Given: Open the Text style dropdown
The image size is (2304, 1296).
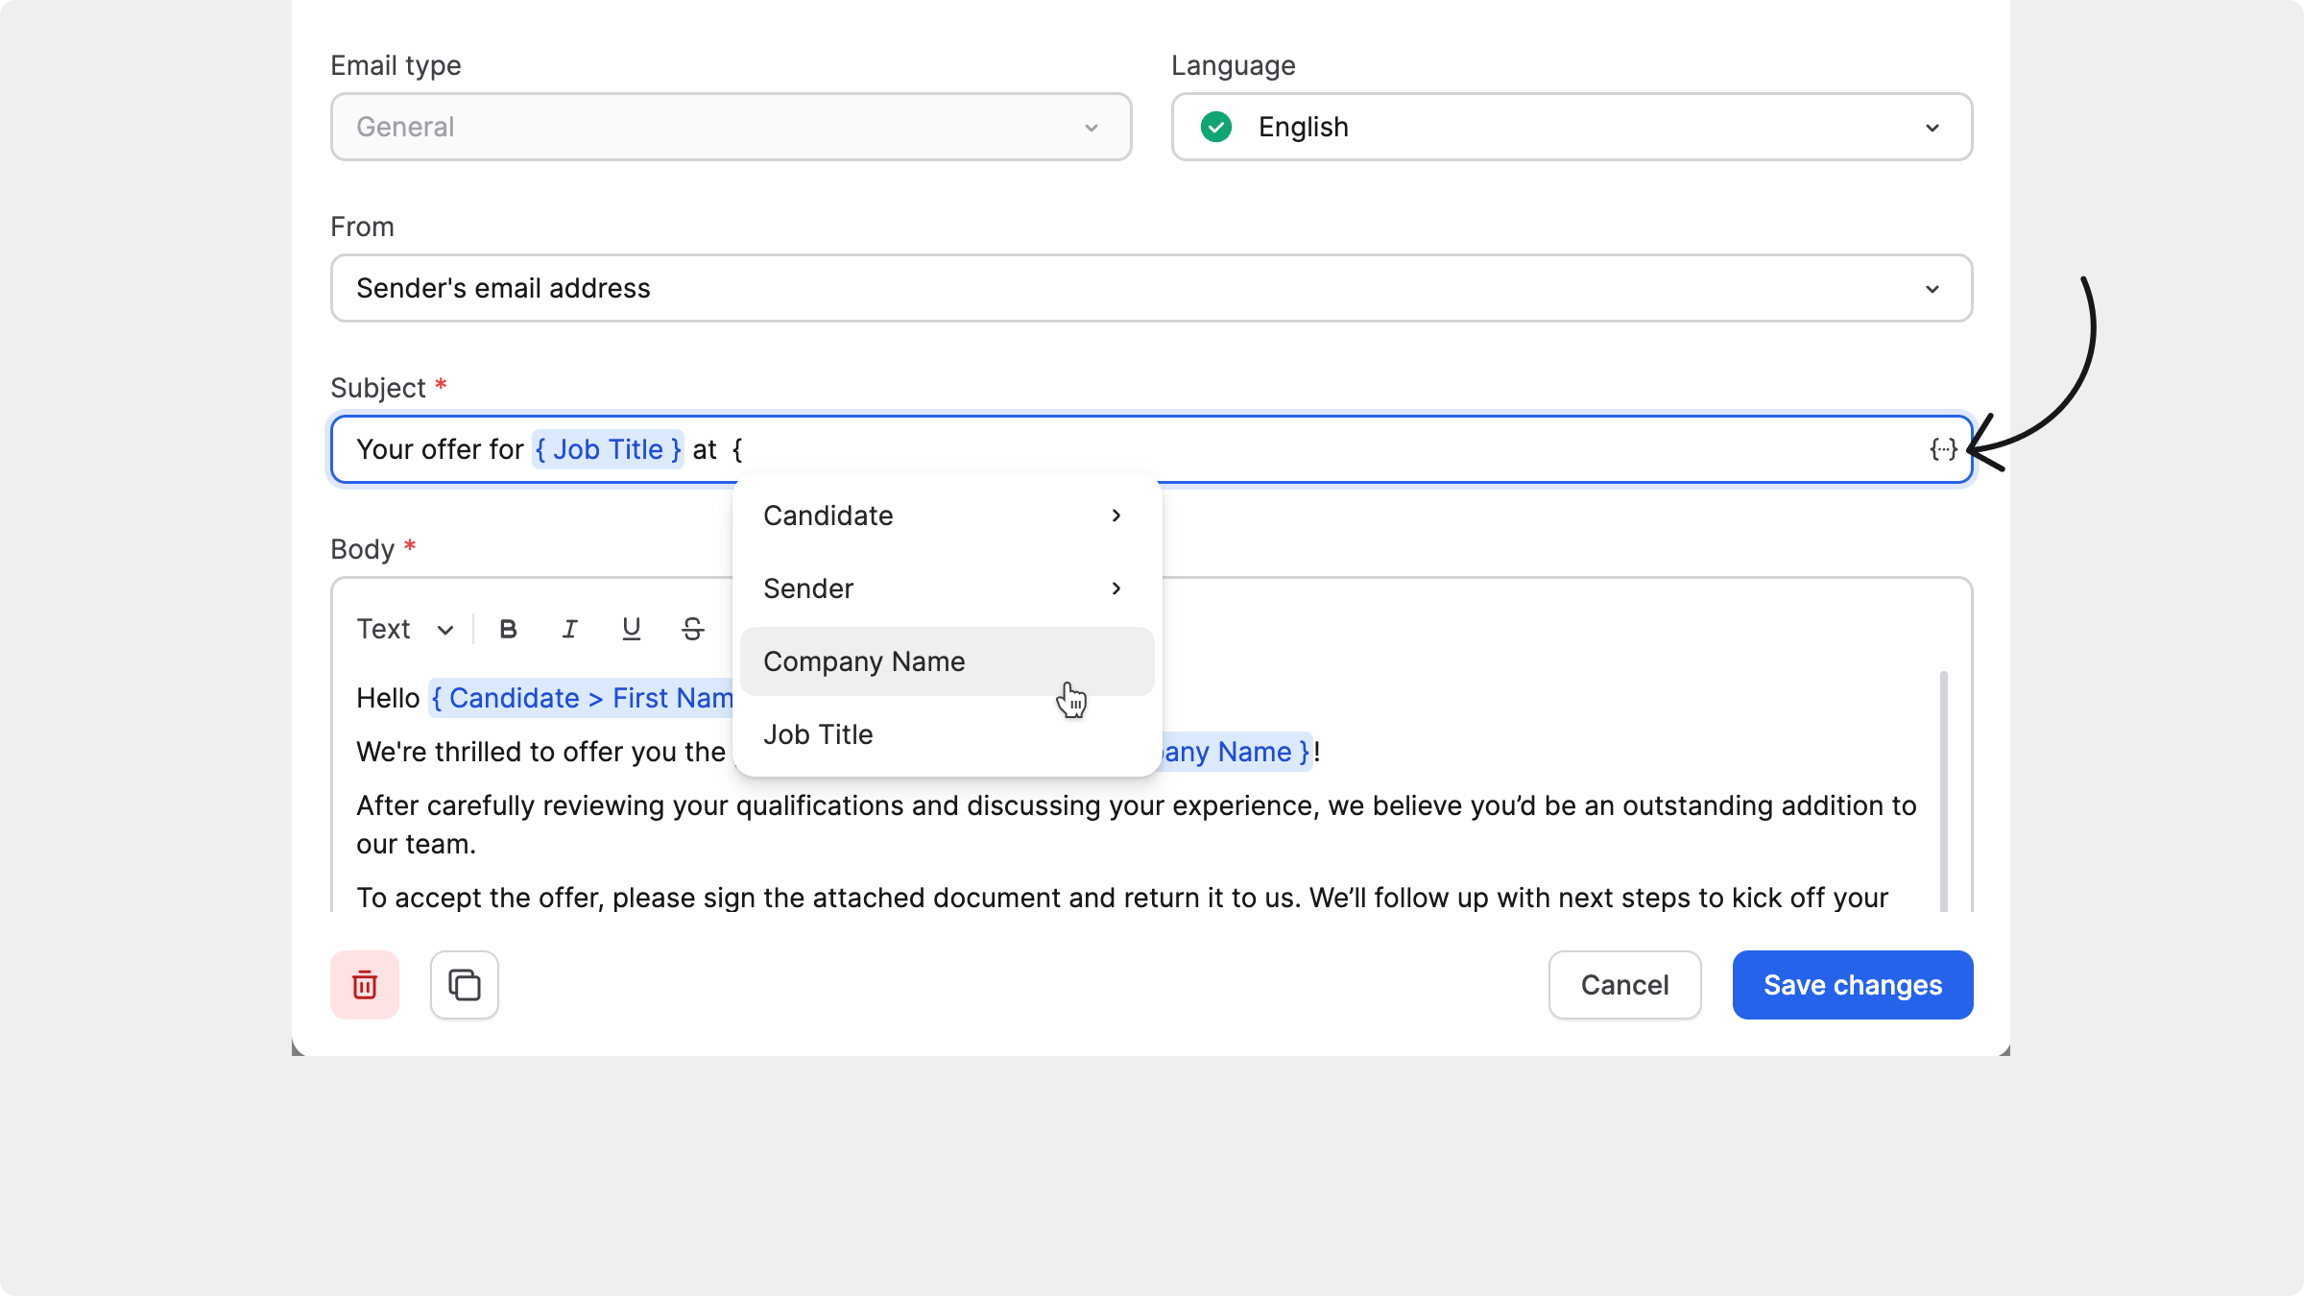Looking at the screenshot, I should pyautogui.click(x=405, y=629).
